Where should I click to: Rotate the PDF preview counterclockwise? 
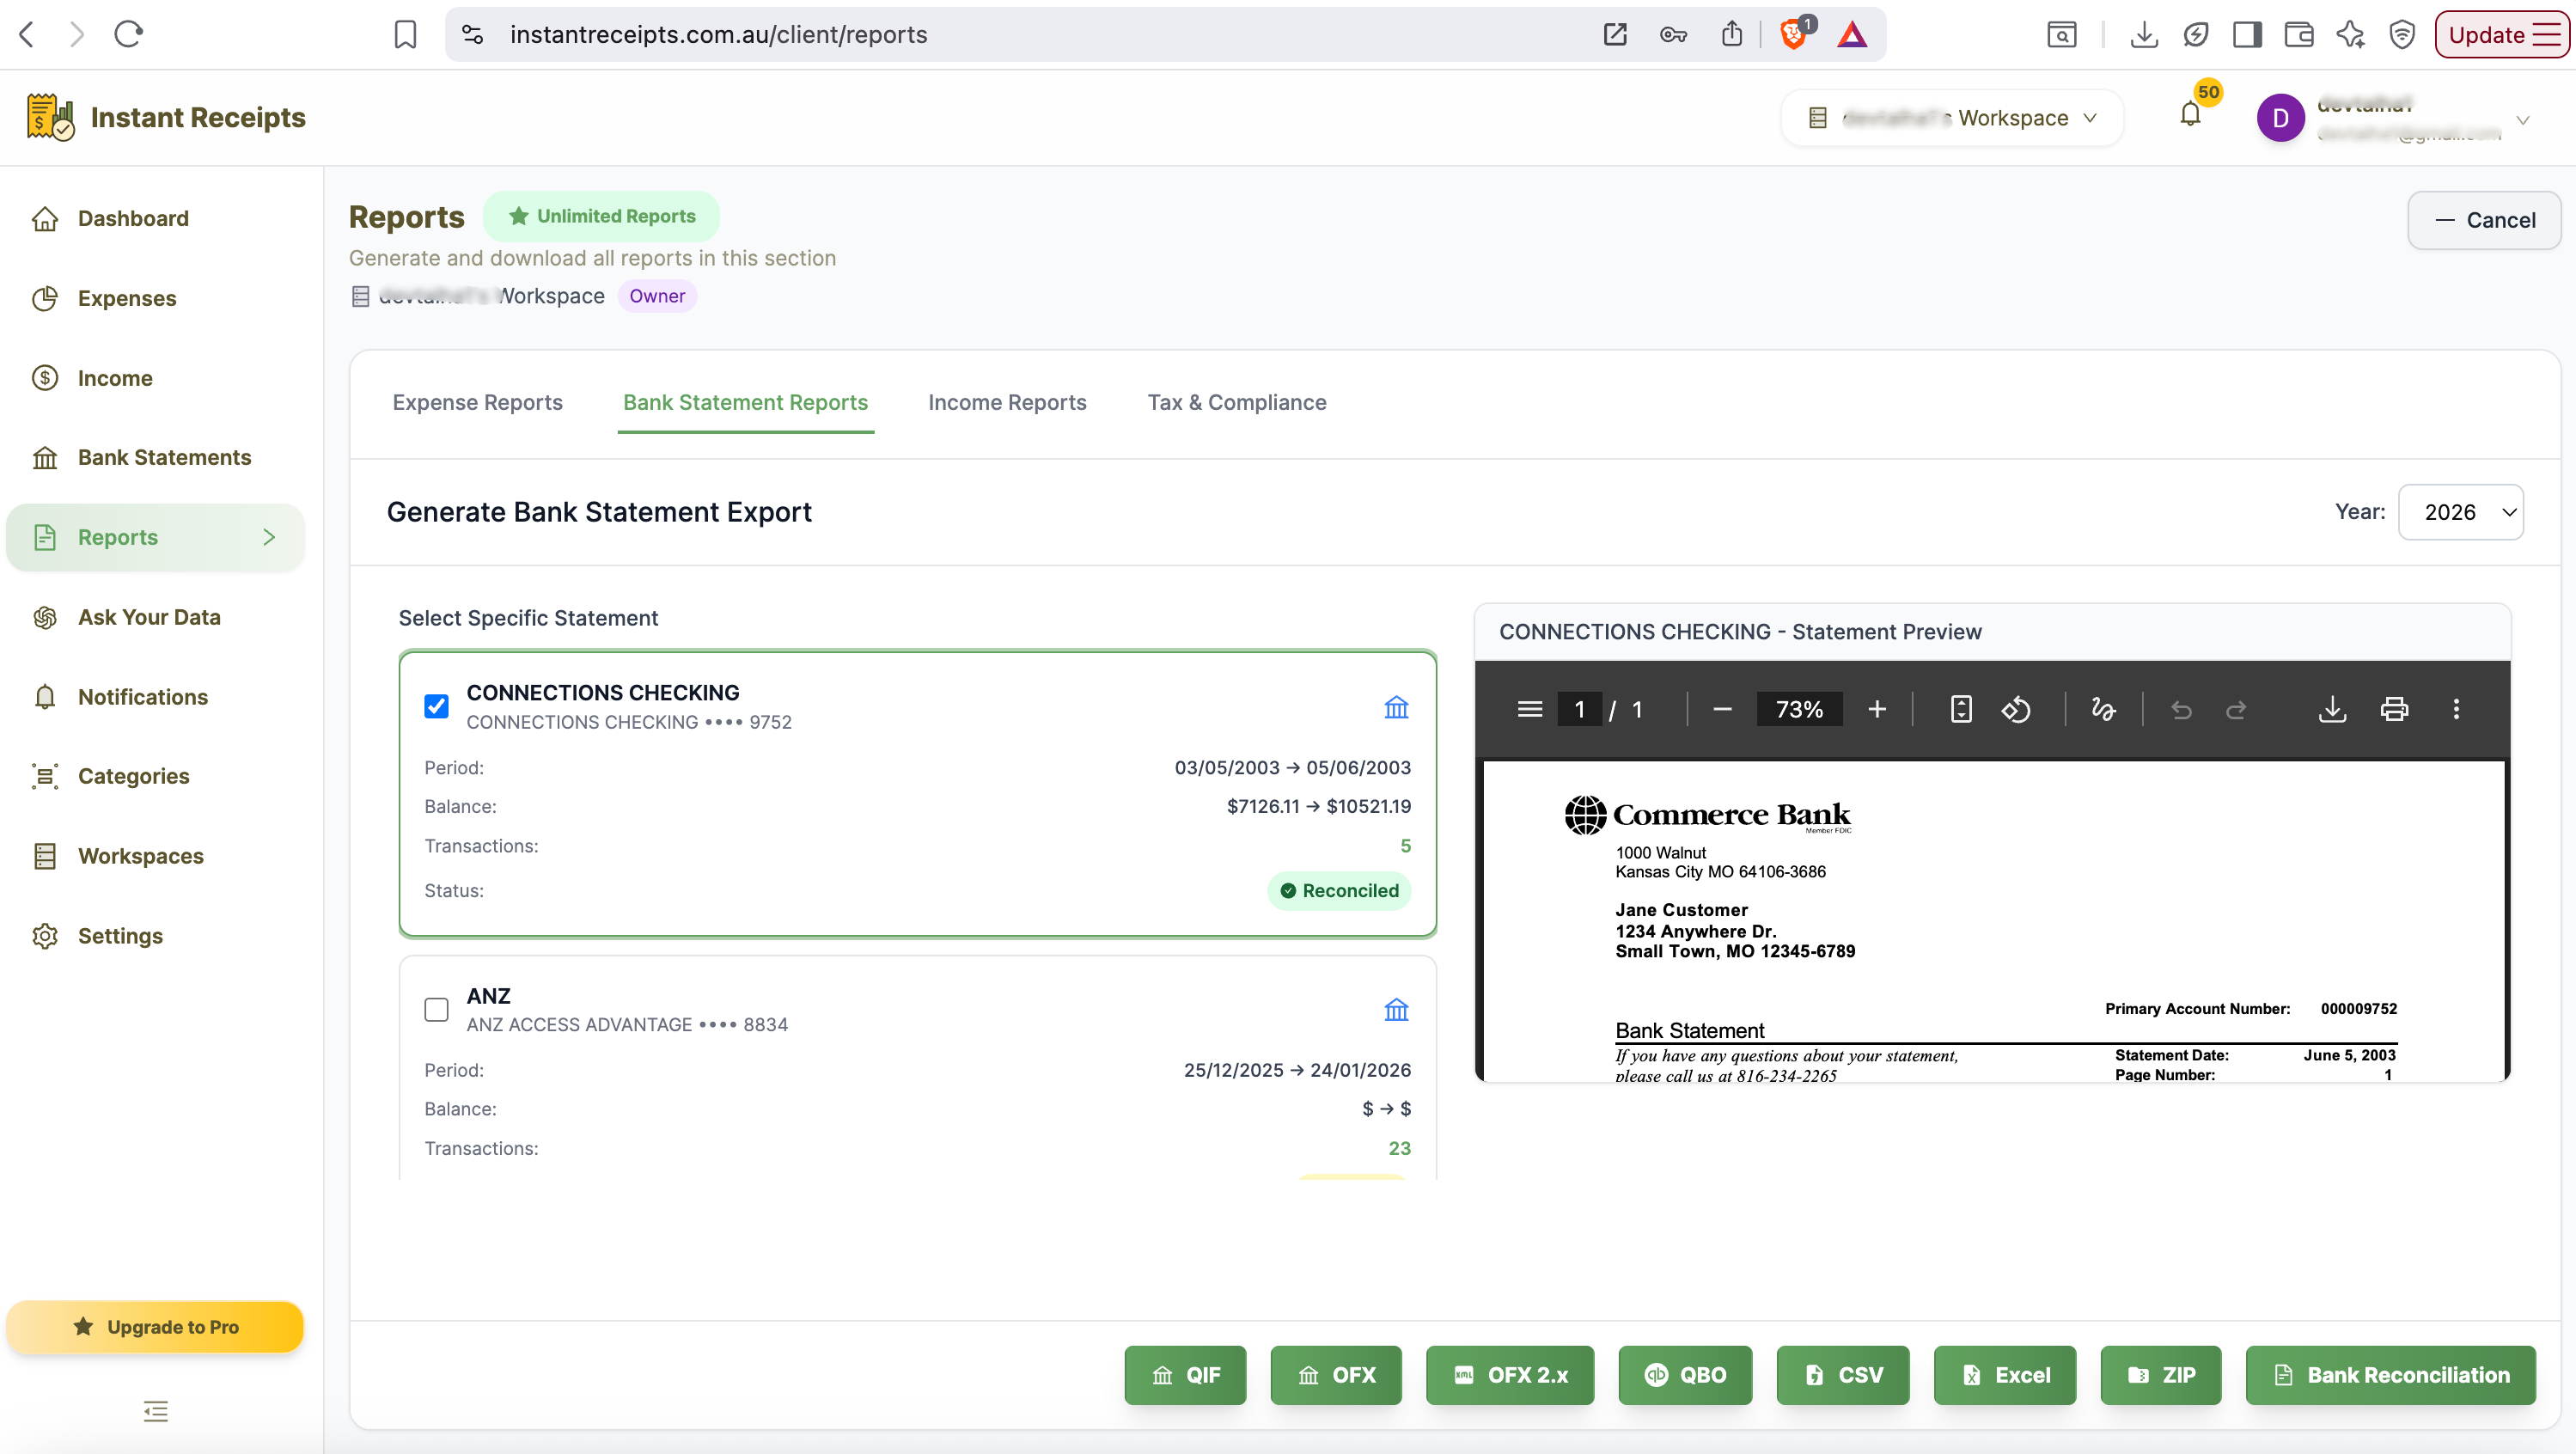[x=2015, y=709]
